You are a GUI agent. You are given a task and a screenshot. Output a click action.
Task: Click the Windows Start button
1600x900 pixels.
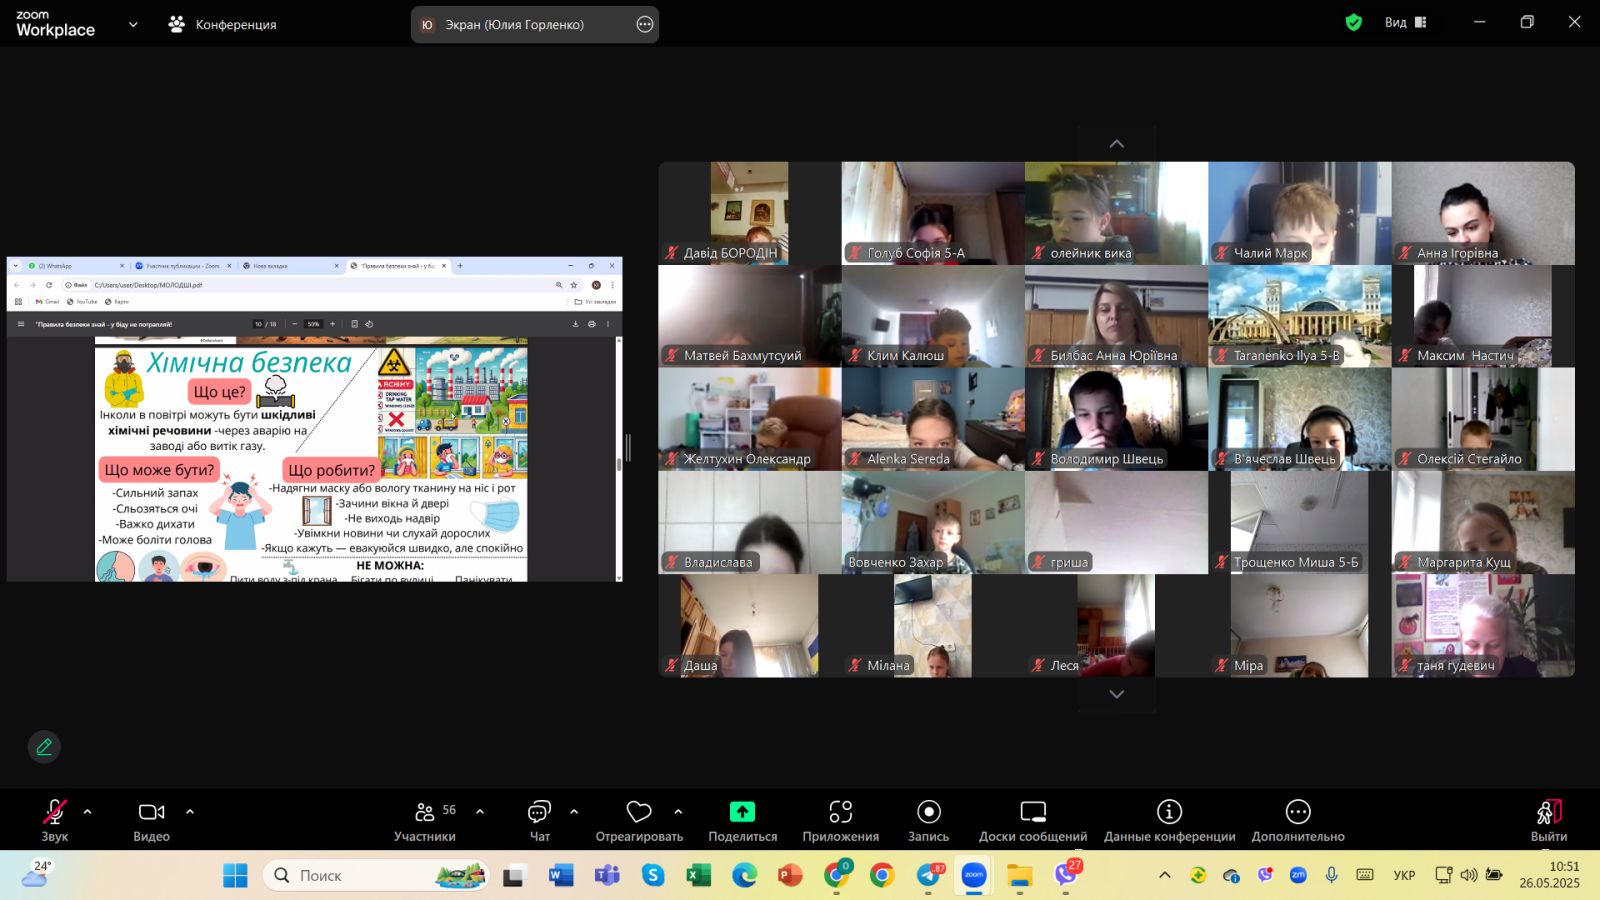click(x=235, y=876)
